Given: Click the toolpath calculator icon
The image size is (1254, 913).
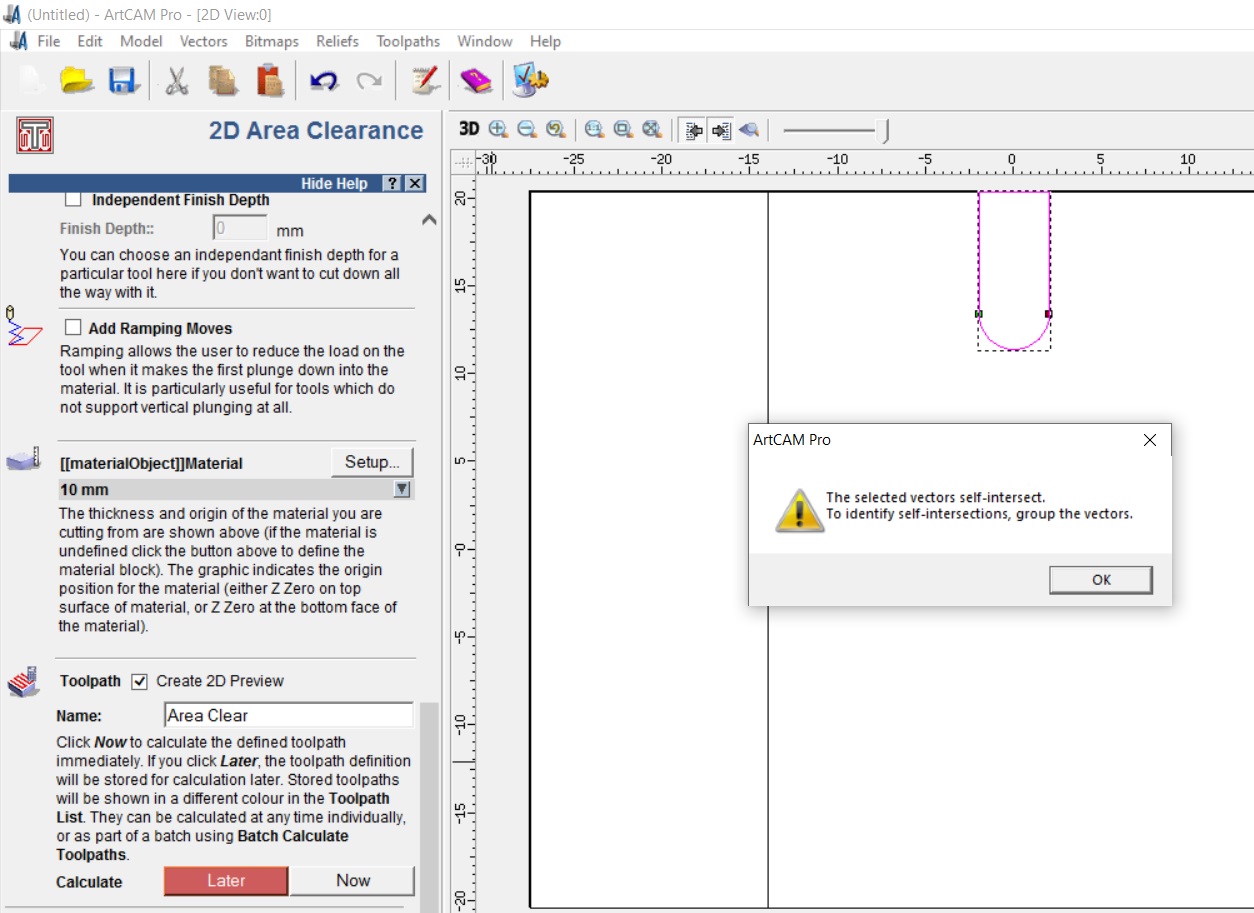Looking at the screenshot, I should 23,682.
